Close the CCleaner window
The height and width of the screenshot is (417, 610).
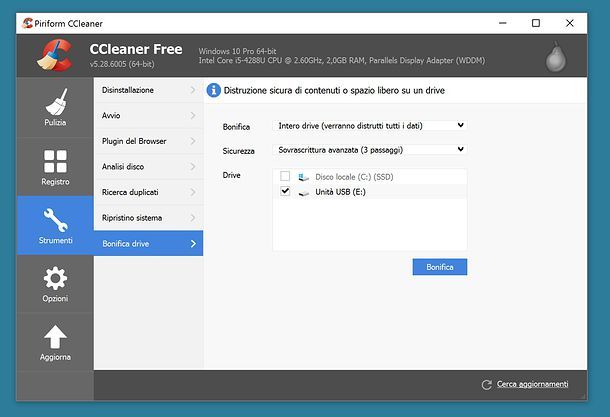[x=570, y=23]
